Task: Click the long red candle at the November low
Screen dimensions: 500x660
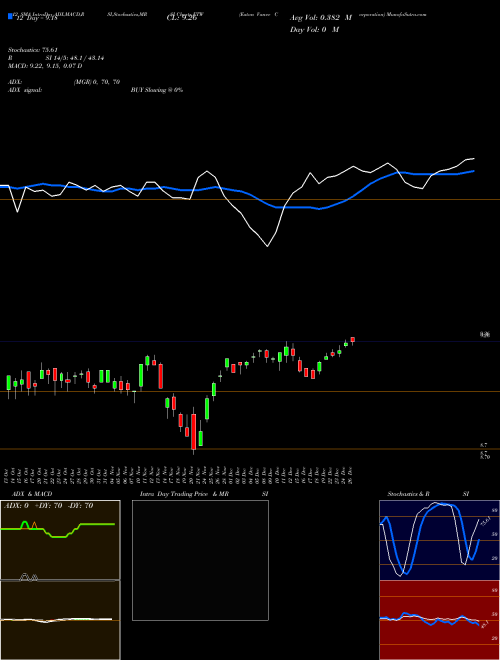Action: [x=194, y=431]
